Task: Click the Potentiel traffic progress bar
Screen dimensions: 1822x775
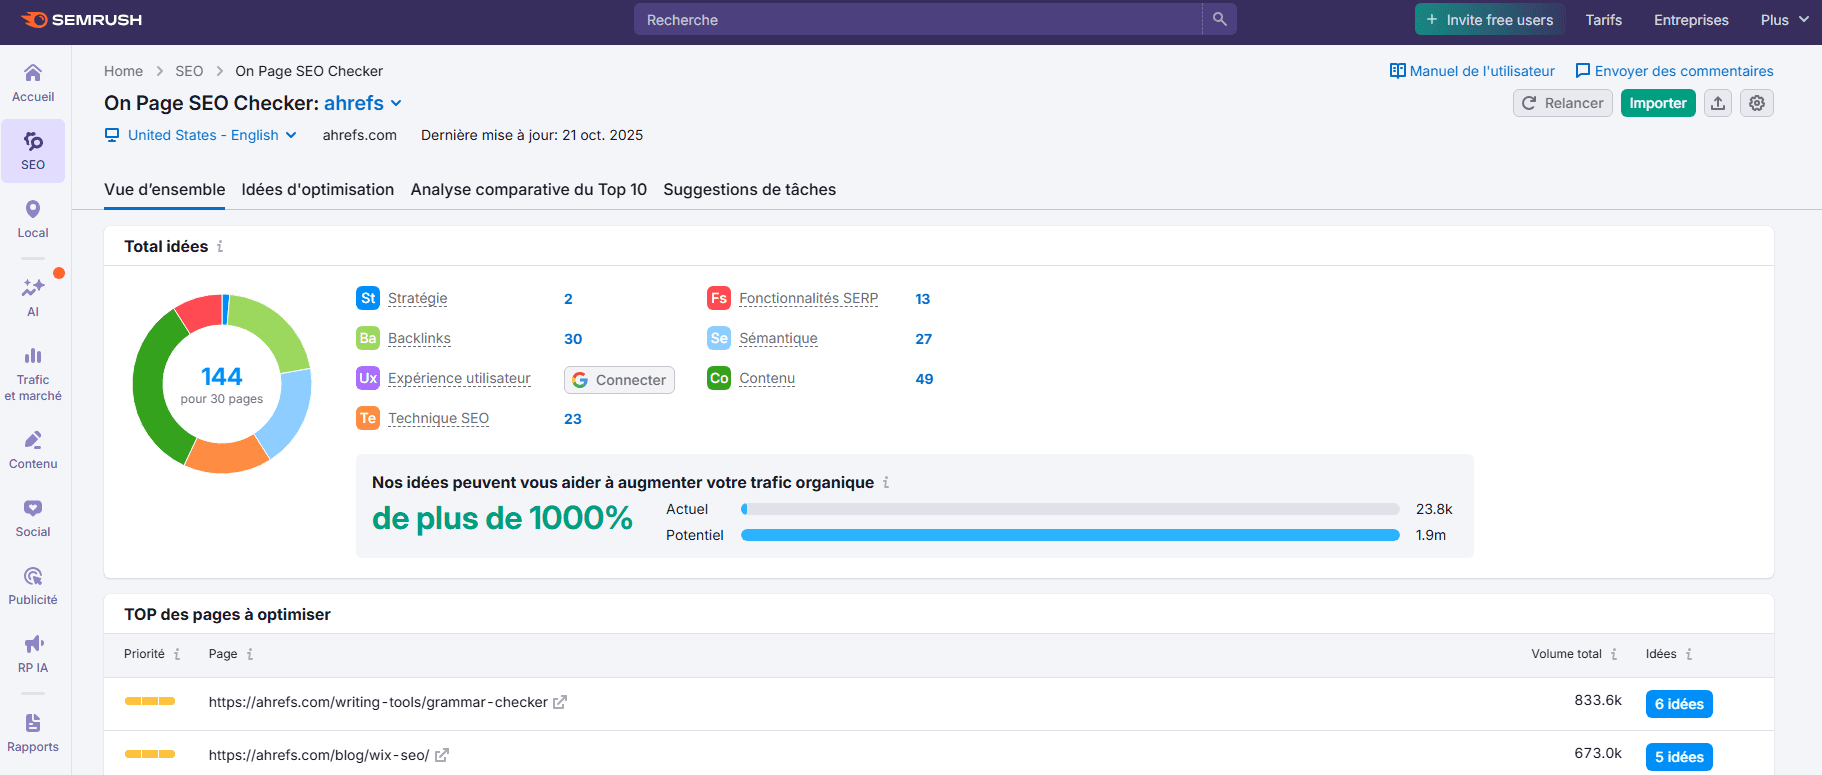Action: [1070, 535]
